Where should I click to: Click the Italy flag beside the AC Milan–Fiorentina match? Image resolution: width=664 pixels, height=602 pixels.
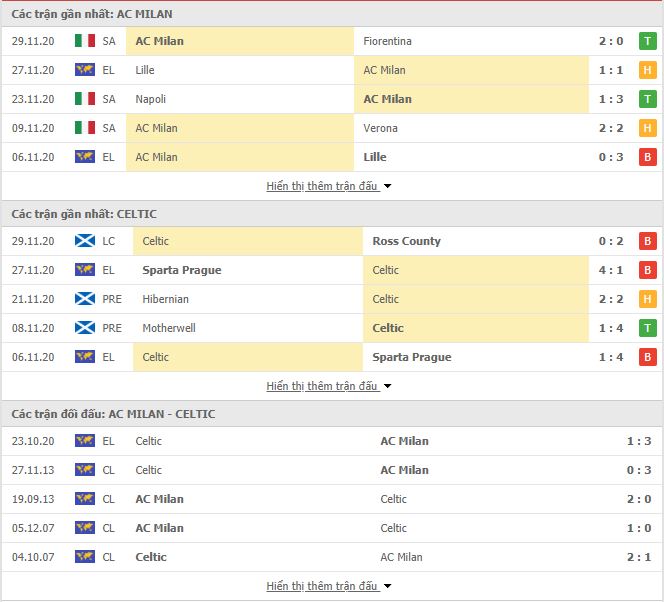[x=85, y=41]
